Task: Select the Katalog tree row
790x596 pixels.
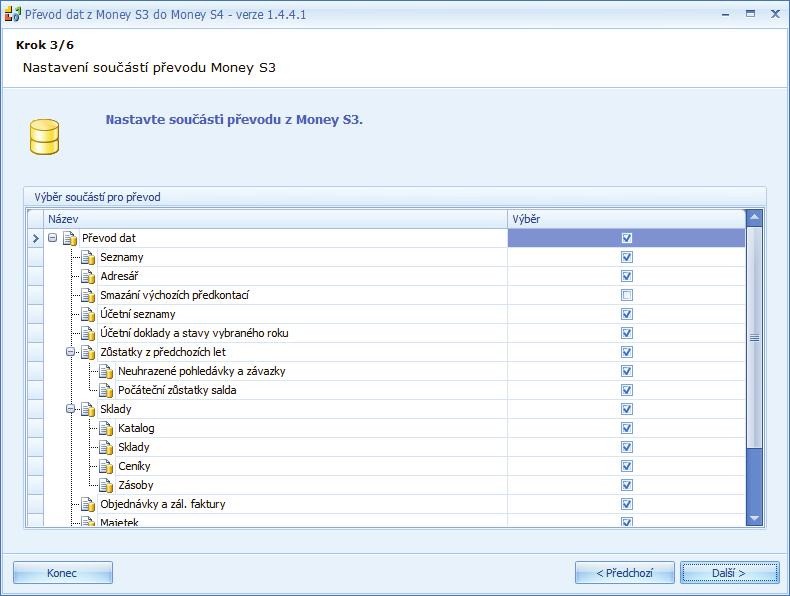Action: (386, 428)
